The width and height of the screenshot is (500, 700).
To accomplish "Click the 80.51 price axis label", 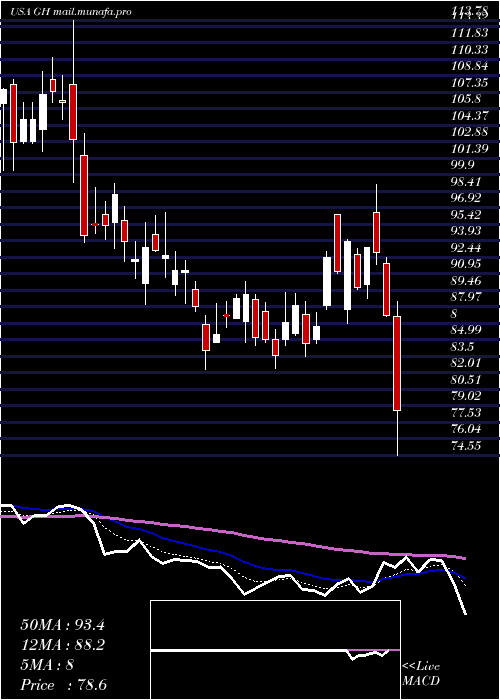I will point(466,379).
